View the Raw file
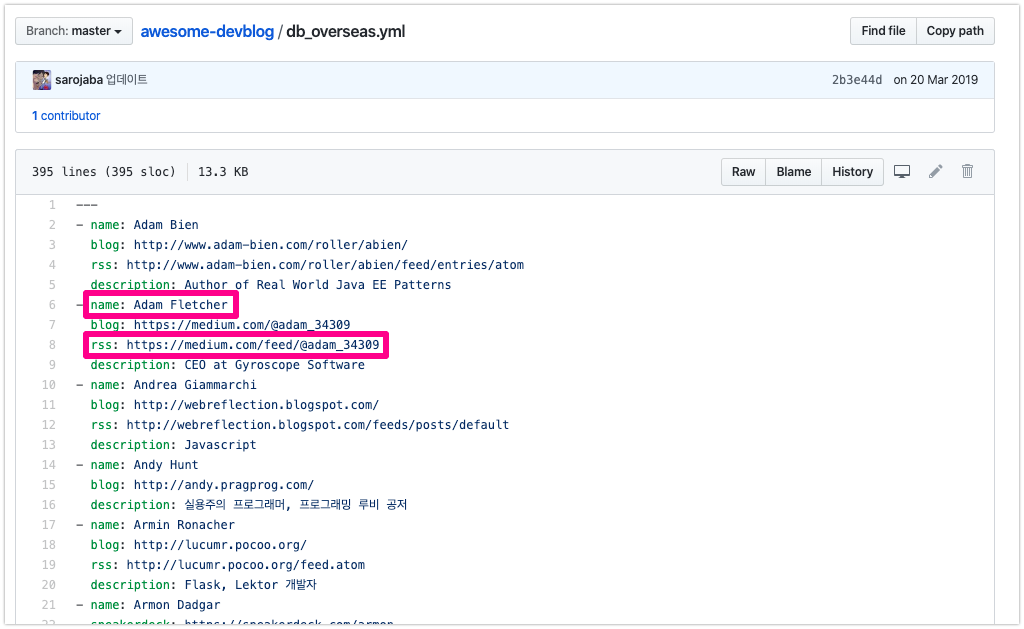The width and height of the screenshot is (1024, 629). coord(743,172)
